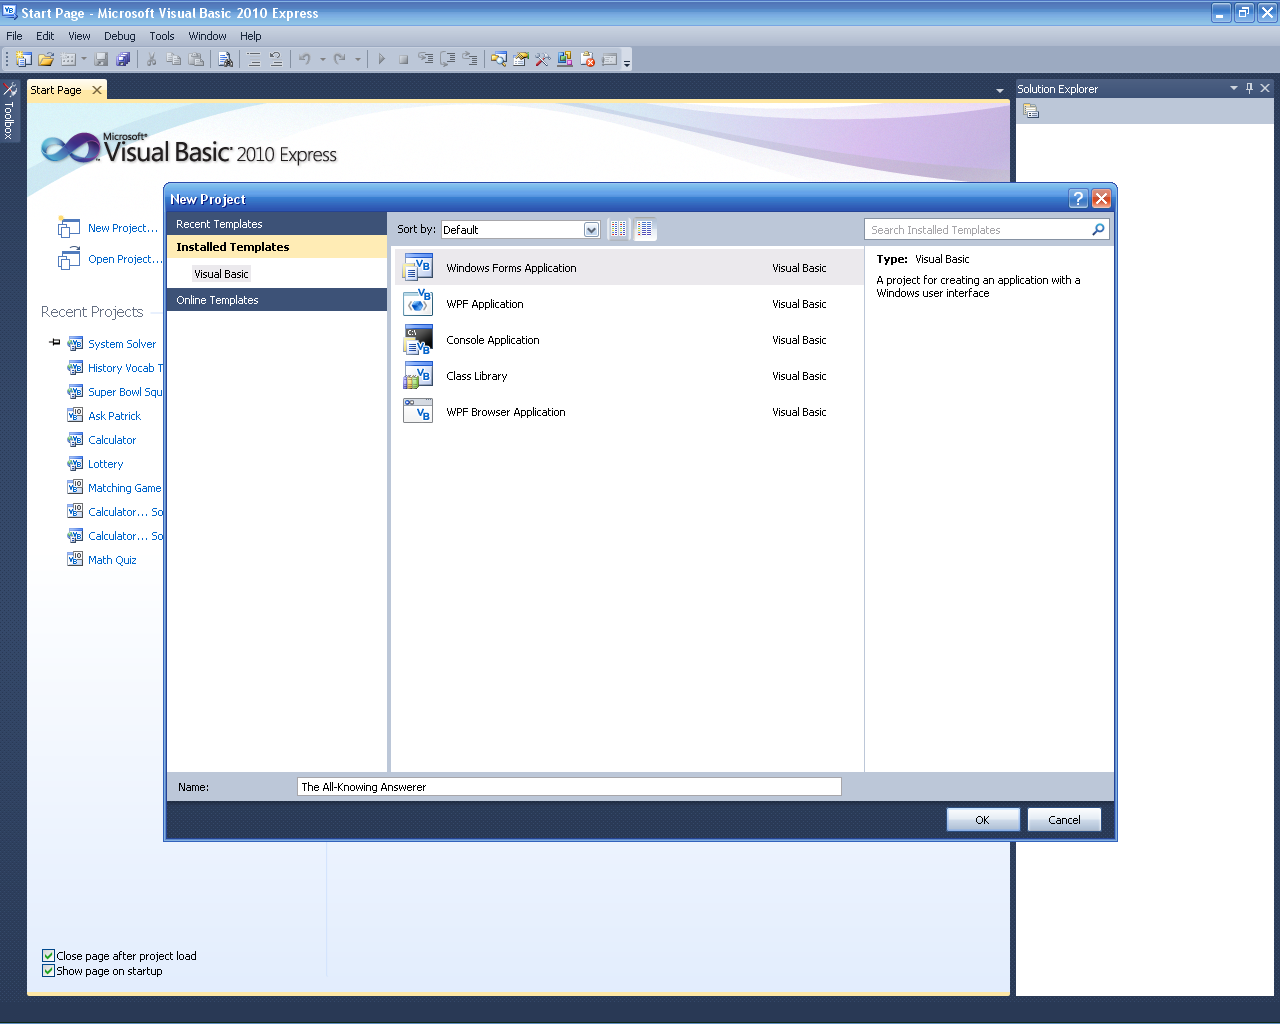Image resolution: width=1280 pixels, height=1024 pixels.
Task: Open the View menu
Action: (x=79, y=36)
